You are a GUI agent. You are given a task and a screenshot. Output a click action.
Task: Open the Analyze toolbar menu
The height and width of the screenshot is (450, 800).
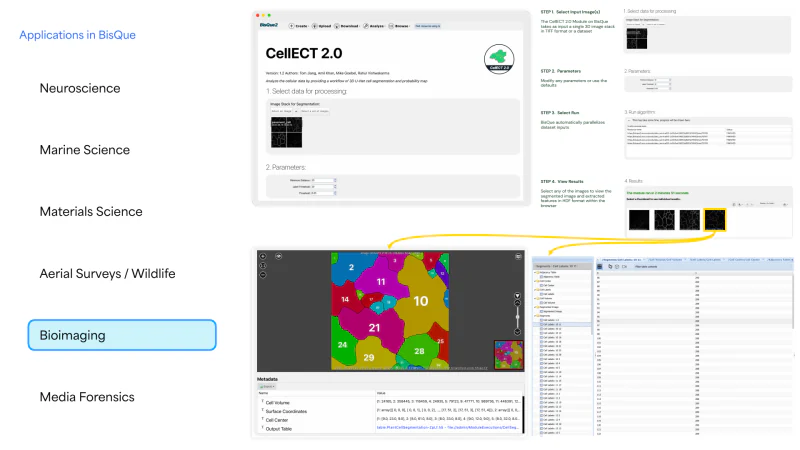[374, 26]
